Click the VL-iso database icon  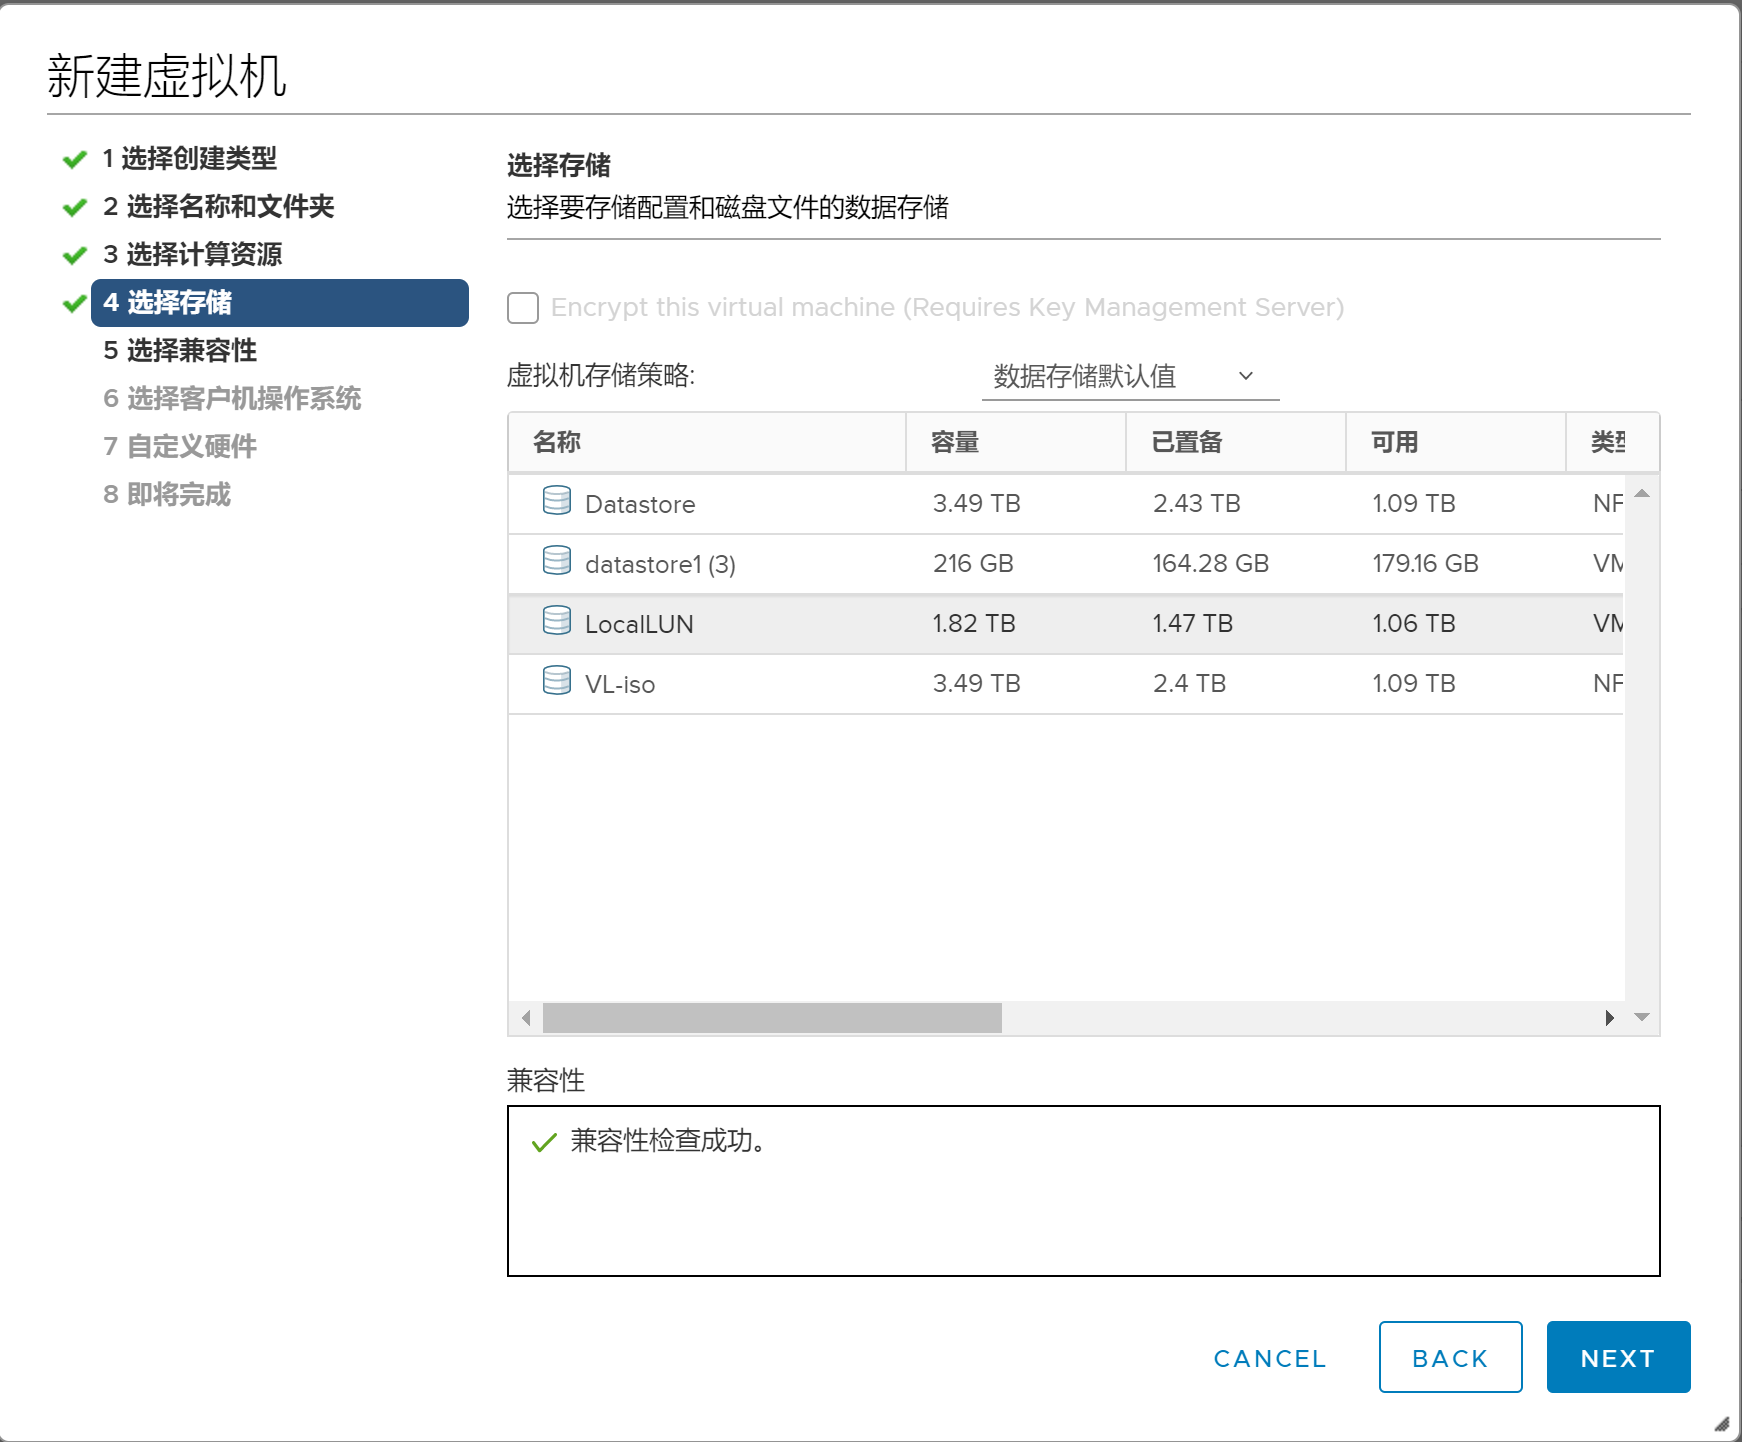(x=557, y=680)
